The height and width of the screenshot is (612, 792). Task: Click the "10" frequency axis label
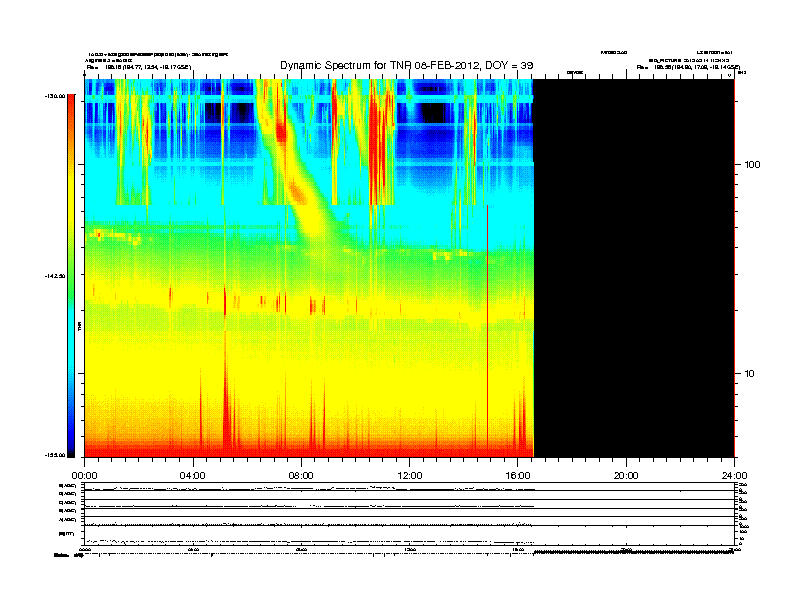(750, 374)
